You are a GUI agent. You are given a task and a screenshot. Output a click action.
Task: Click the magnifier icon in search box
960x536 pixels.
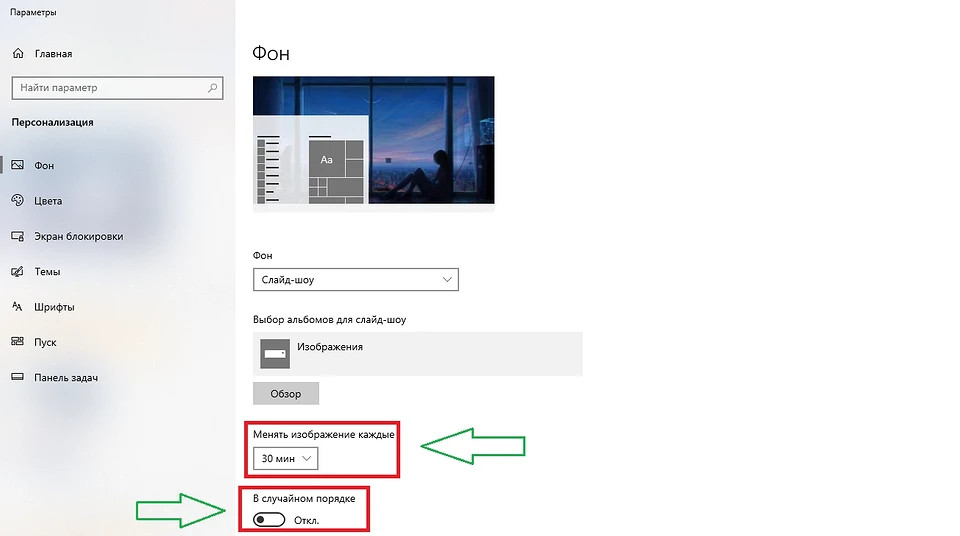[212, 88]
